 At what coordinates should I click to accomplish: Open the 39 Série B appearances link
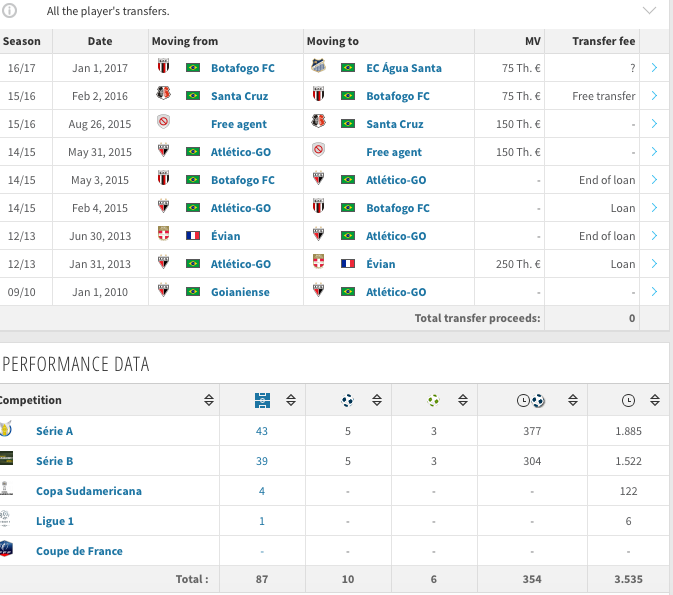[262, 461]
